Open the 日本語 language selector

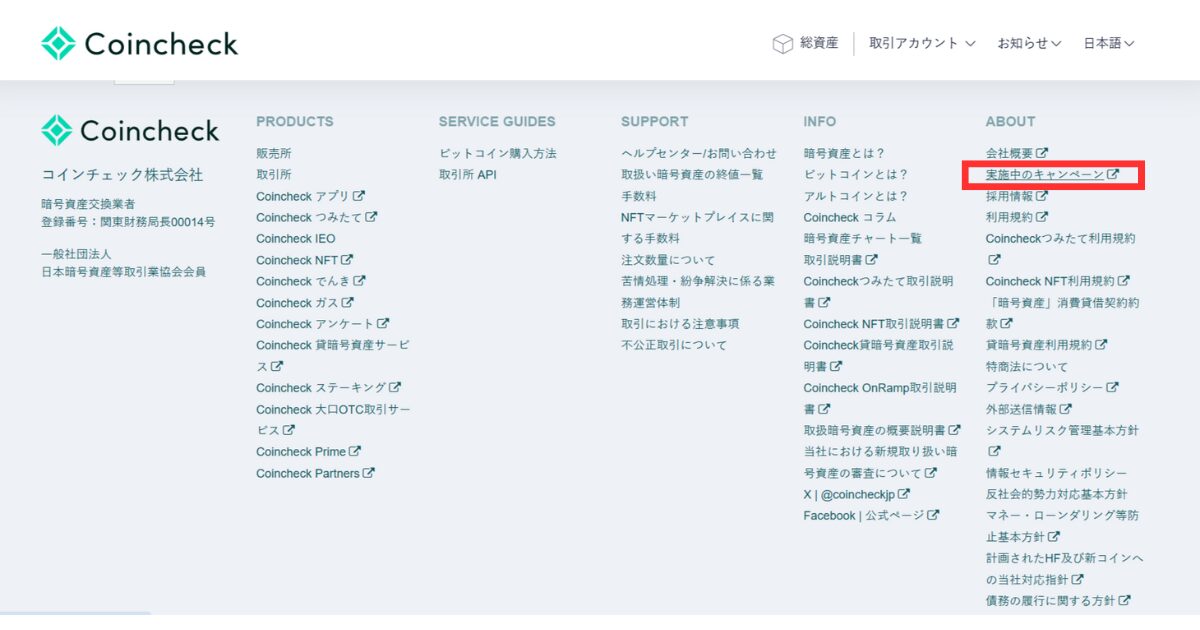tap(1109, 44)
